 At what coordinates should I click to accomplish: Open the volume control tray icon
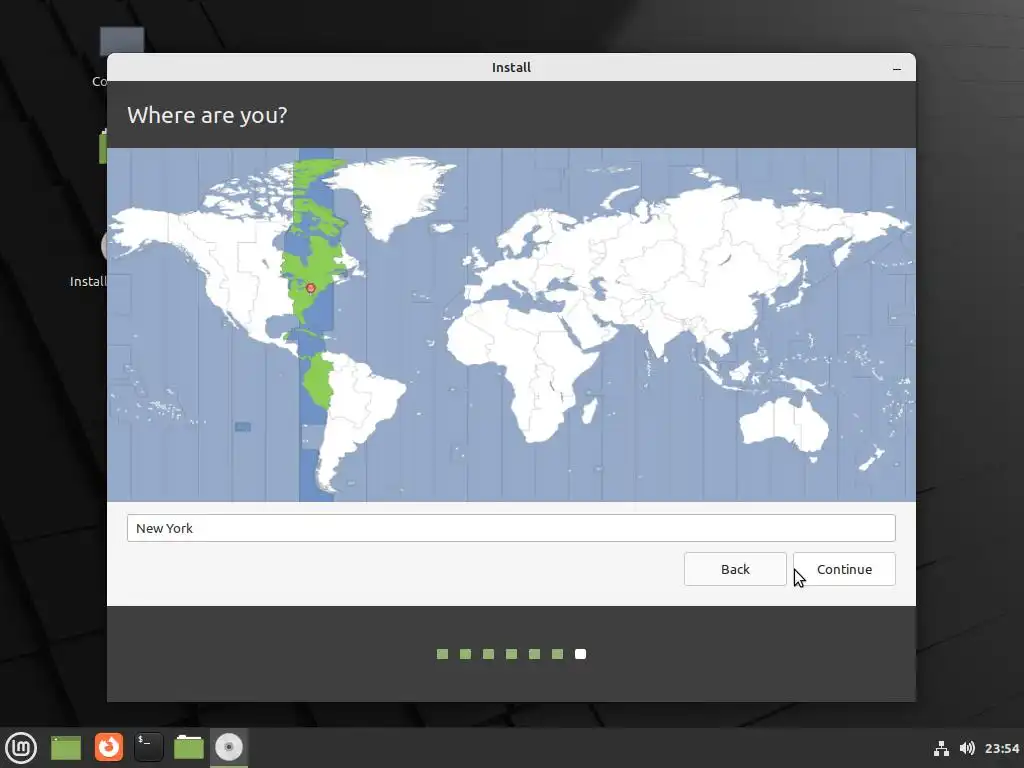[x=967, y=748]
